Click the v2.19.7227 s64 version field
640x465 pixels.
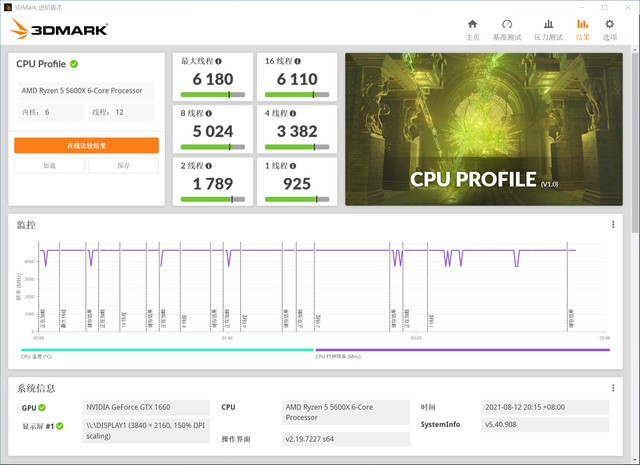pyautogui.click(x=346, y=439)
